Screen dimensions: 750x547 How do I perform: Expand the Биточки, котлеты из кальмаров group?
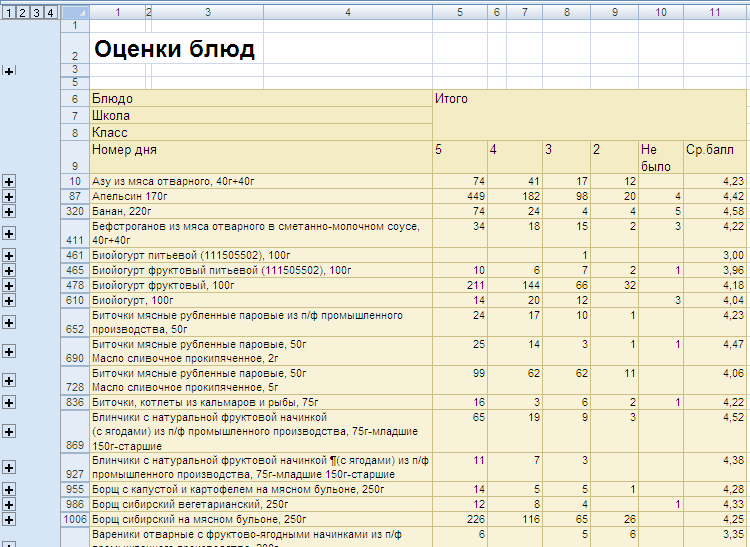[x=9, y=403]
